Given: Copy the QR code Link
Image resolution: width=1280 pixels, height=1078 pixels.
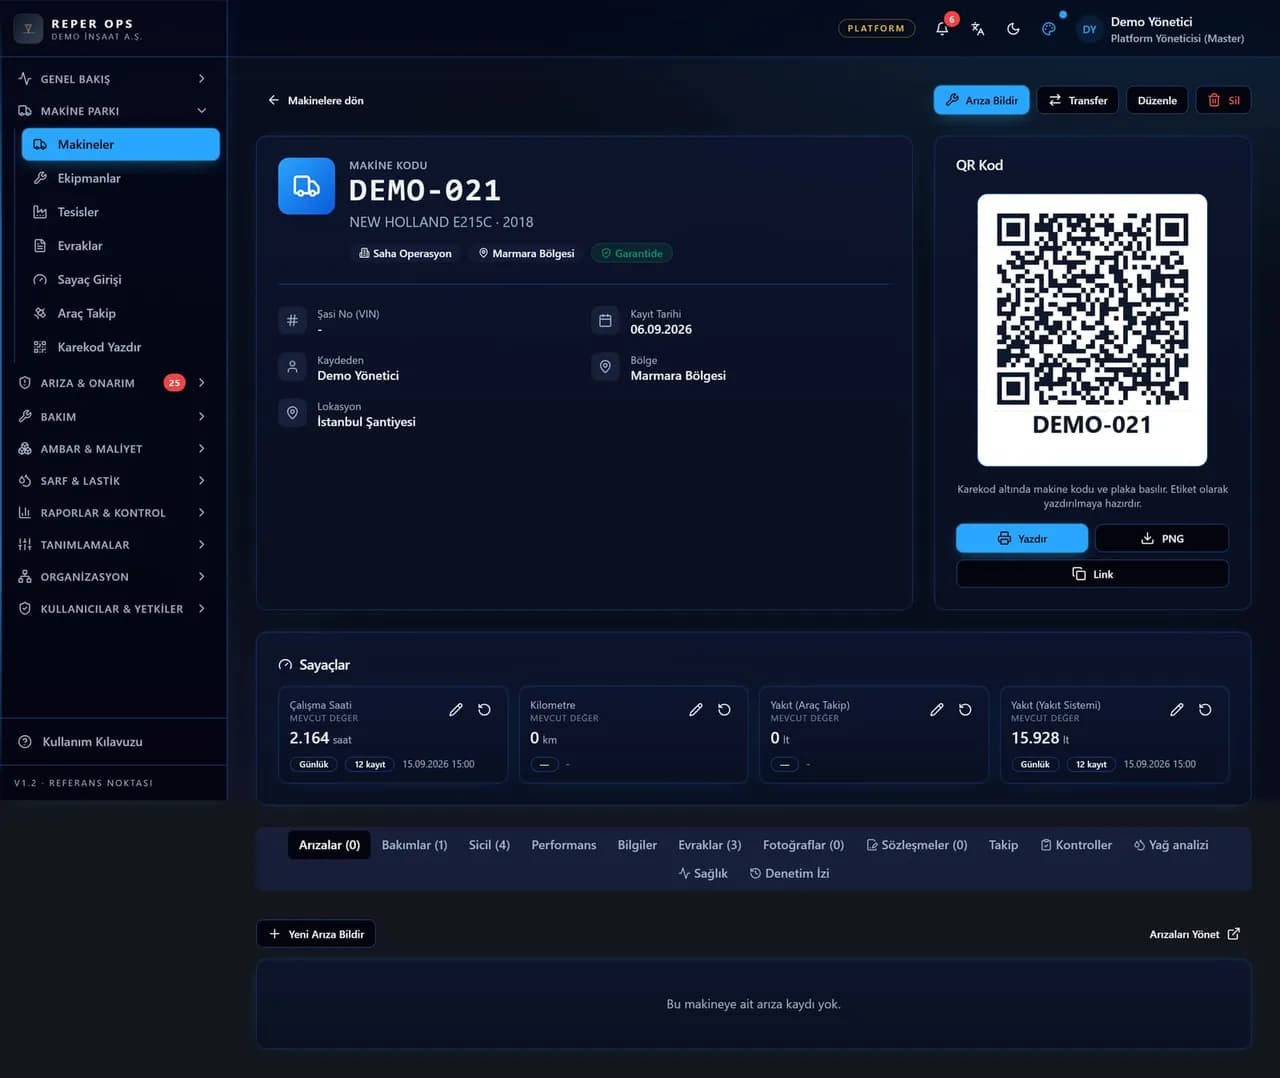Looking at the screenshot, I should click(x=1092, y=574).
